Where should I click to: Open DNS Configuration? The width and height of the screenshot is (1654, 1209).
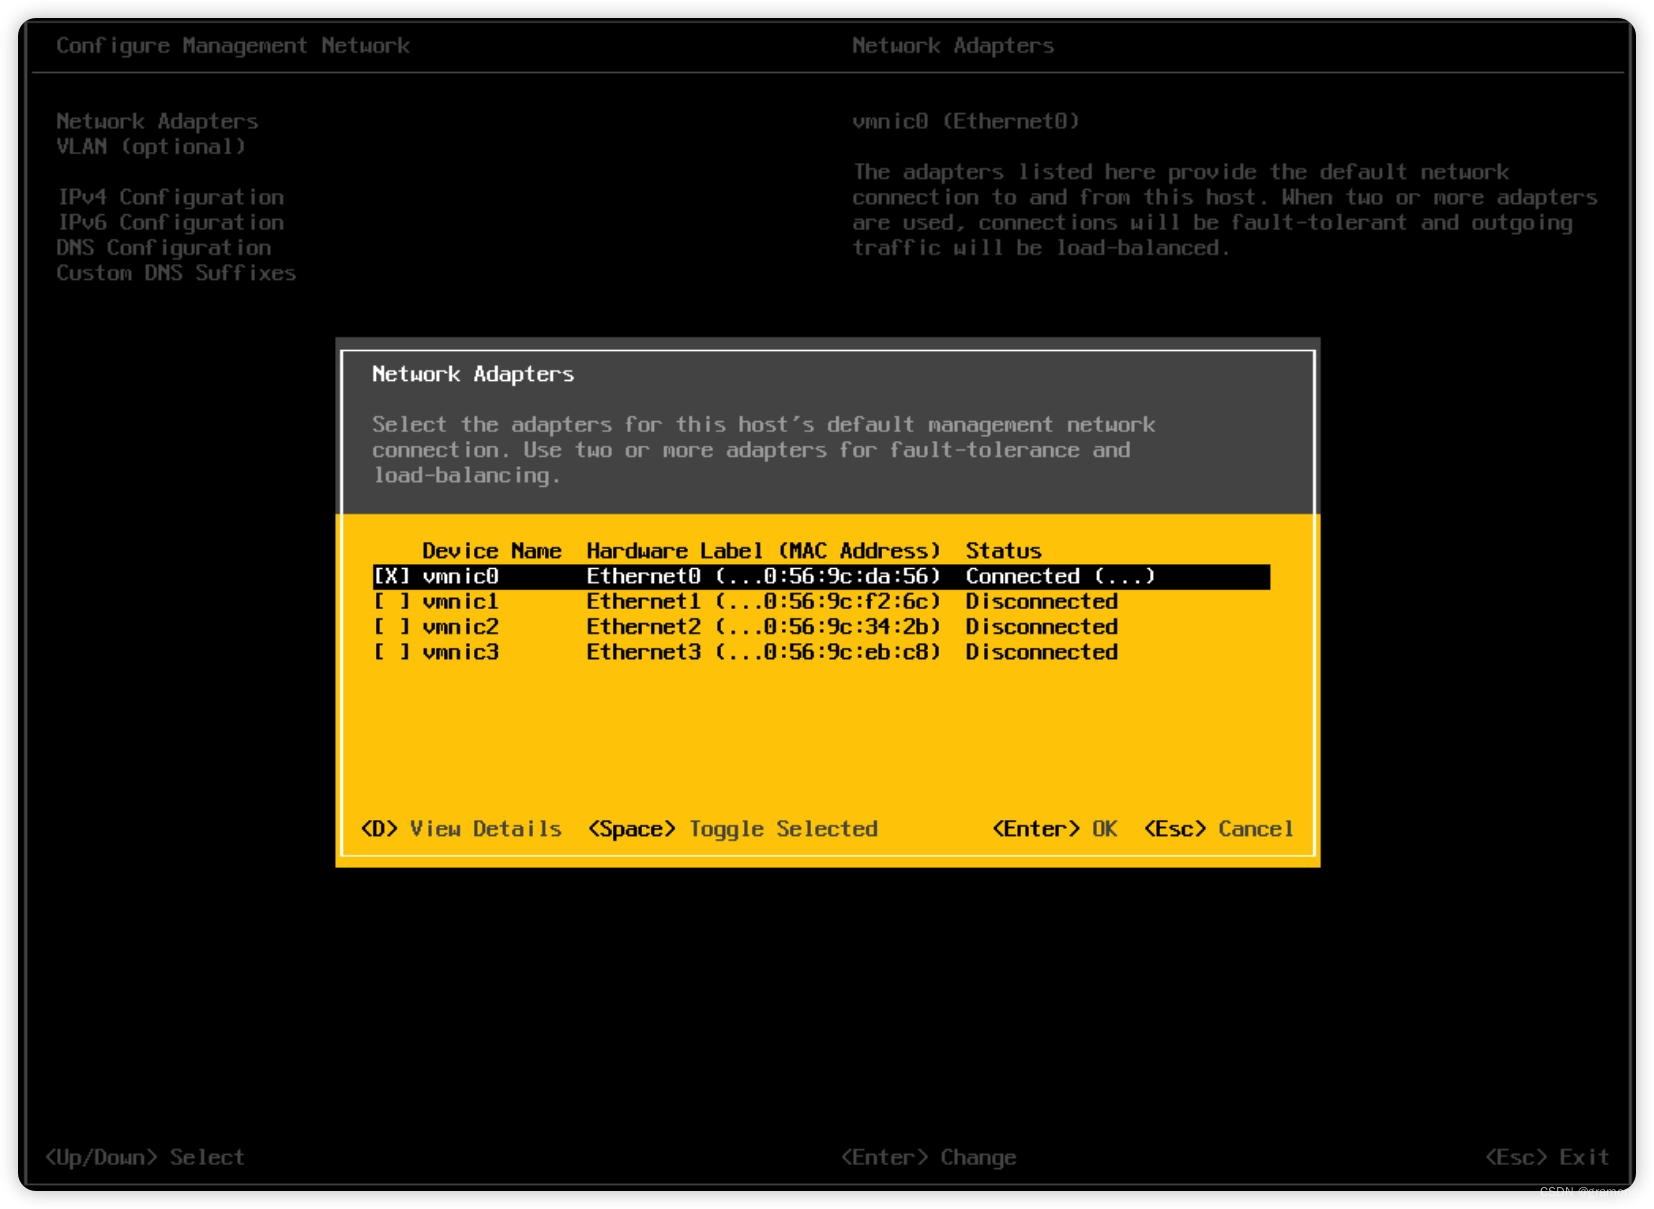[x=163, y=247]
